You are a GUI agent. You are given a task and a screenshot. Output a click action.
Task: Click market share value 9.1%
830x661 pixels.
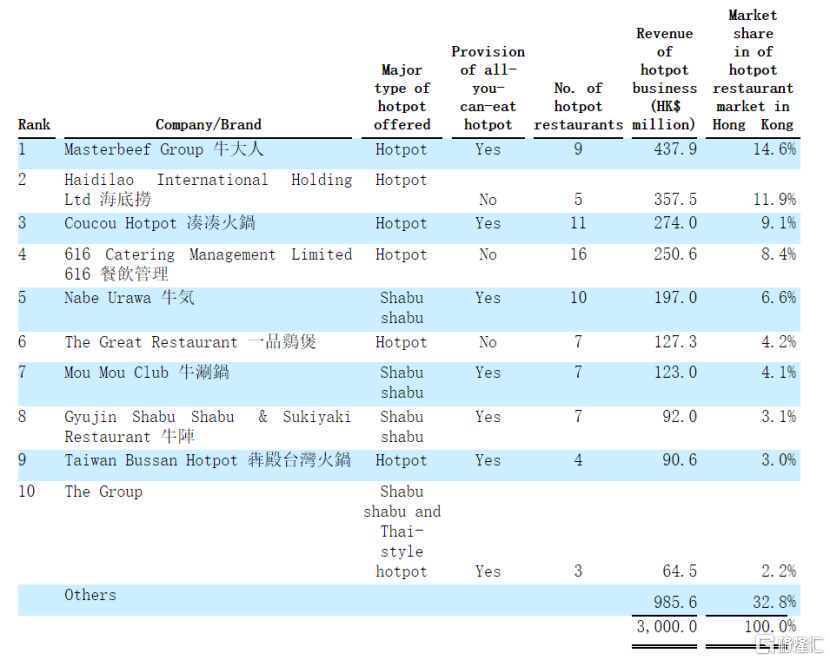[x=778, y=223]
